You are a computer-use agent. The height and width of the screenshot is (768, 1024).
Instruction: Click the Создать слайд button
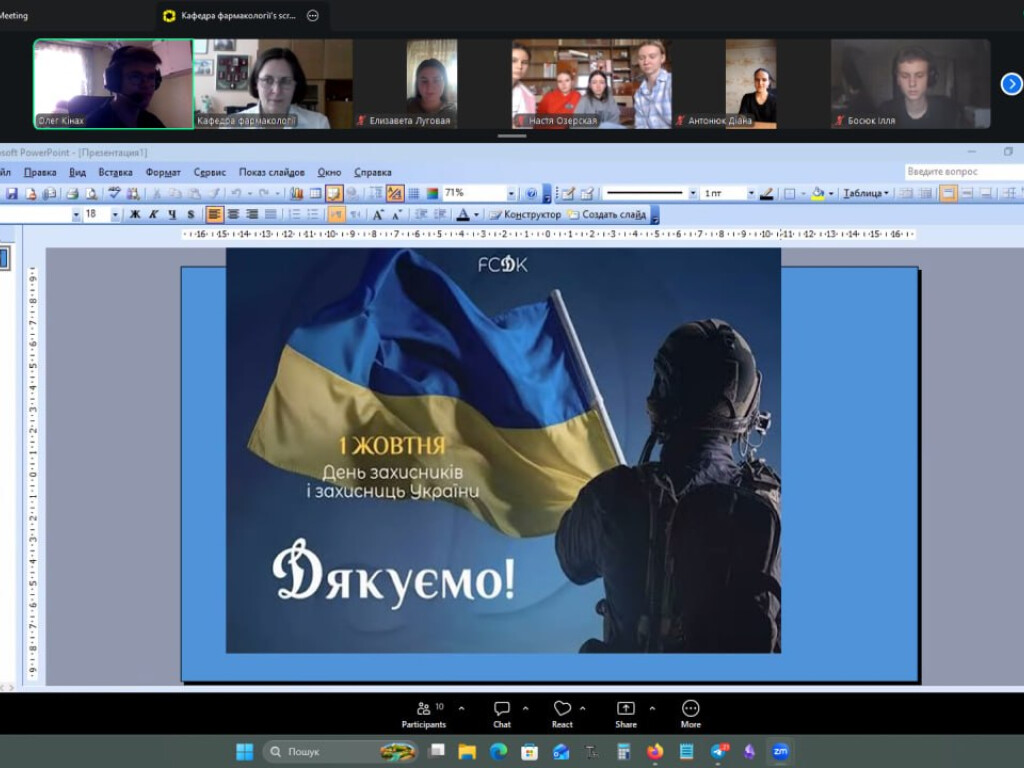[607, 215]
